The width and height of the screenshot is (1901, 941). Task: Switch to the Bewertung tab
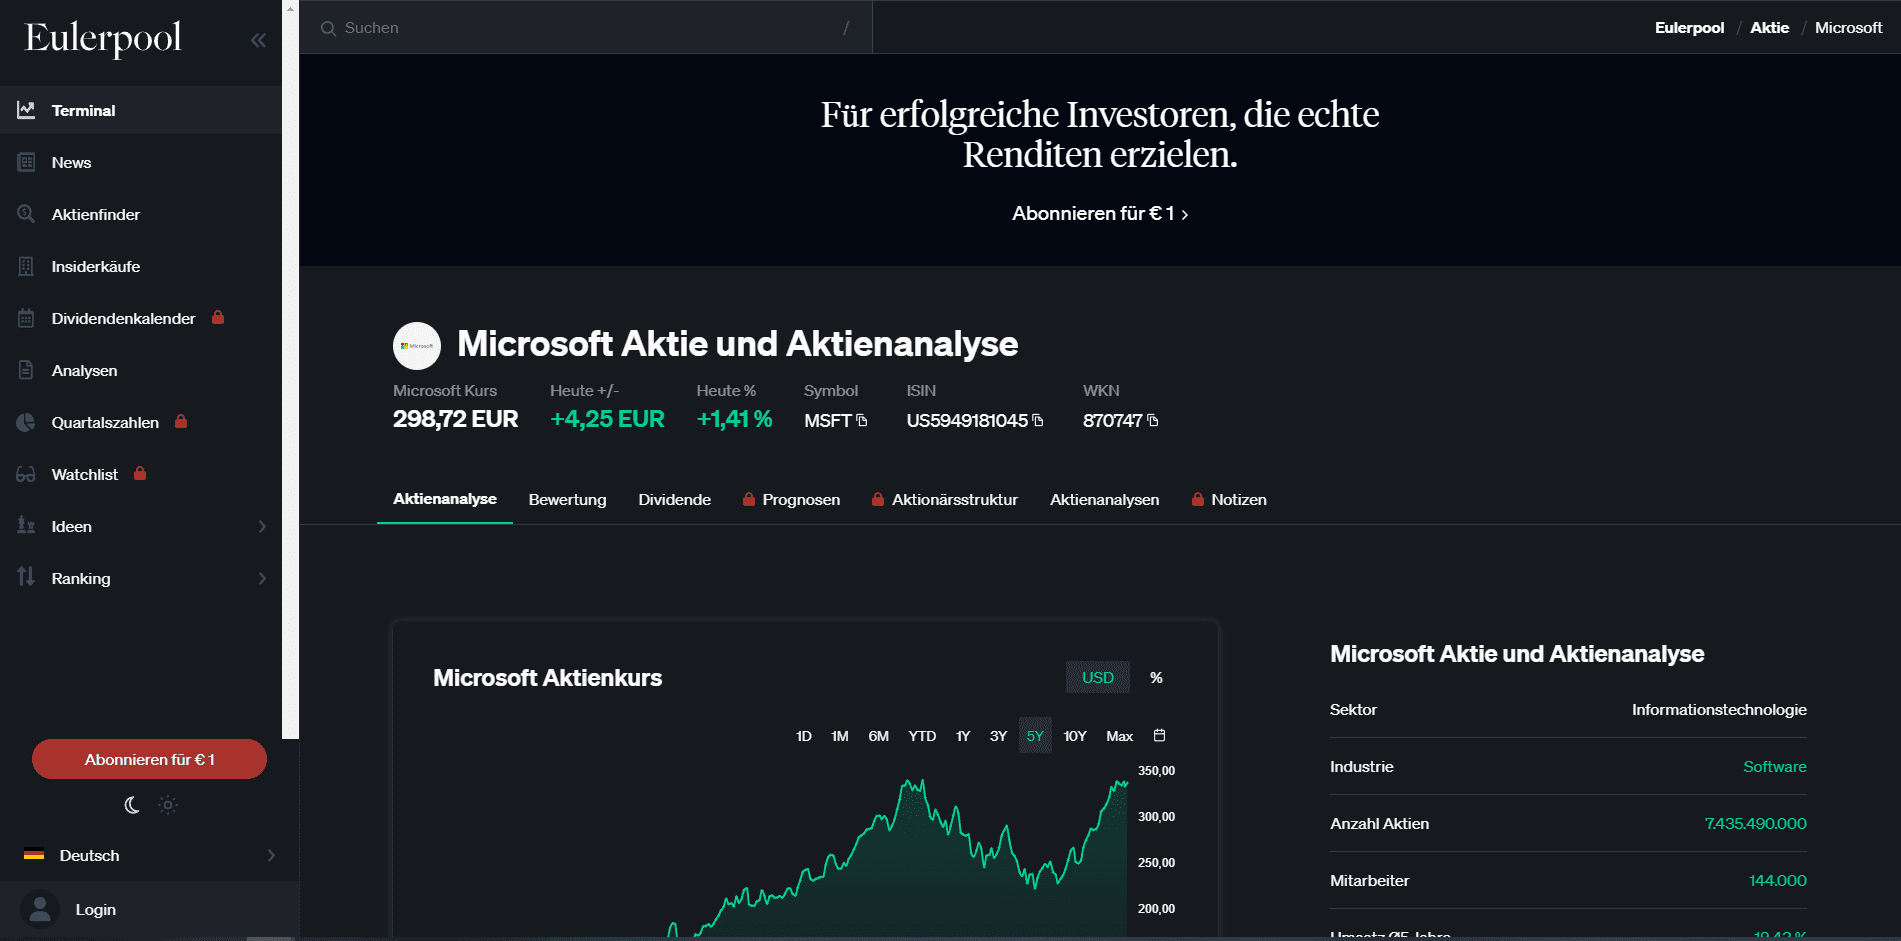coord(567,499)
